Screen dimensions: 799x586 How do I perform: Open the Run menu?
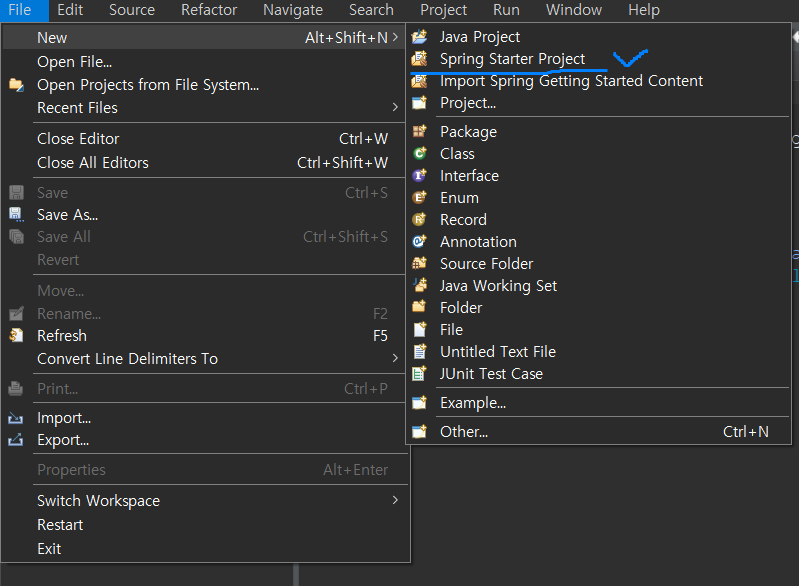point(507,10)
